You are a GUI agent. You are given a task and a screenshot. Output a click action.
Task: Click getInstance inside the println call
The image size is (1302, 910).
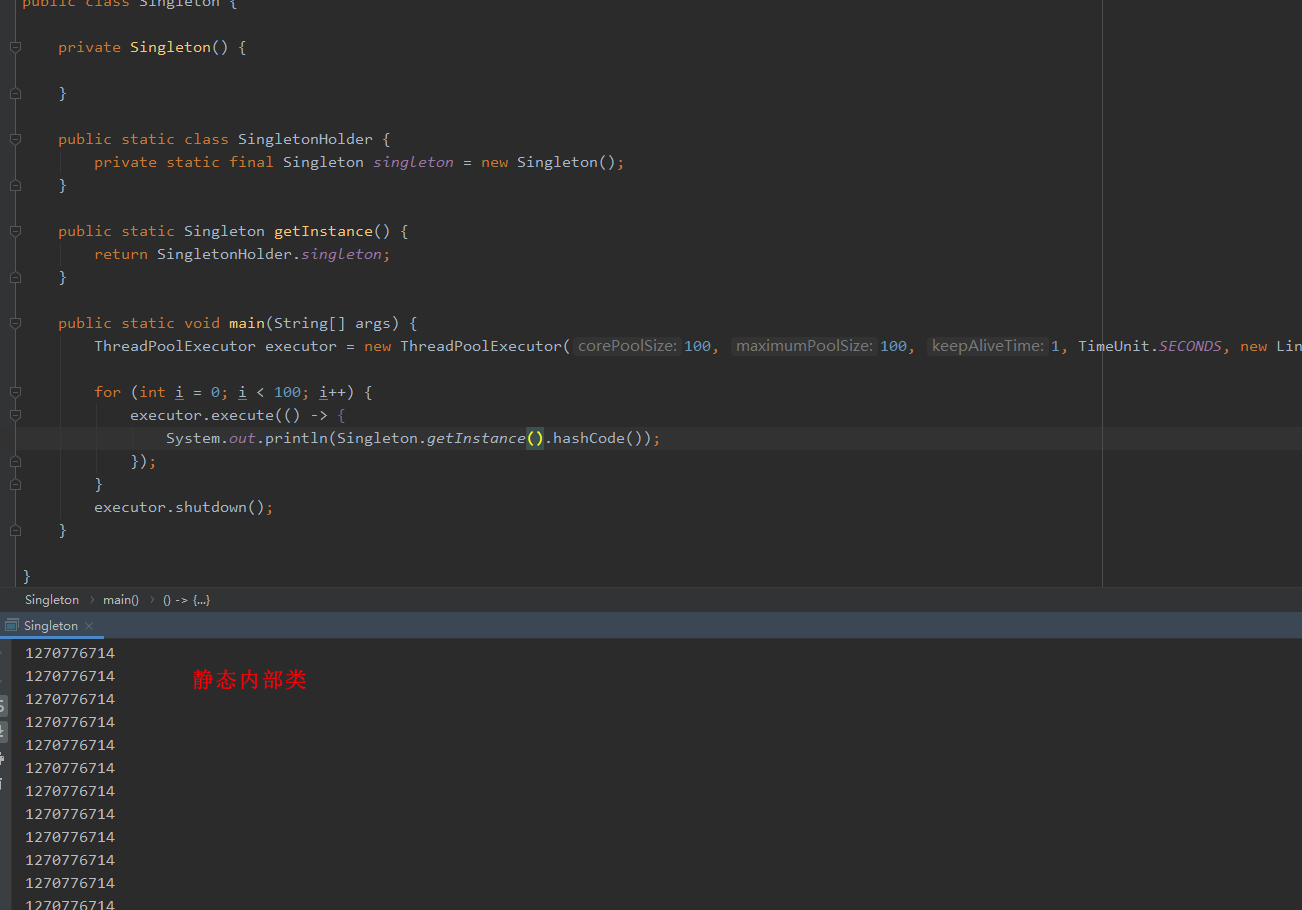pos(476,438)
